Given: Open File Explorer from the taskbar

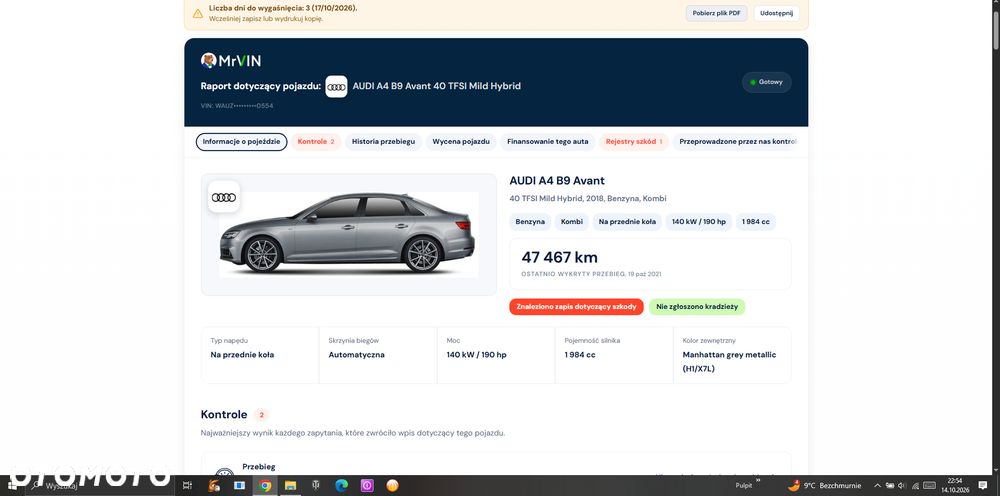Looking at the screenshot, I should pyautogui.click(x=290, y=486).
